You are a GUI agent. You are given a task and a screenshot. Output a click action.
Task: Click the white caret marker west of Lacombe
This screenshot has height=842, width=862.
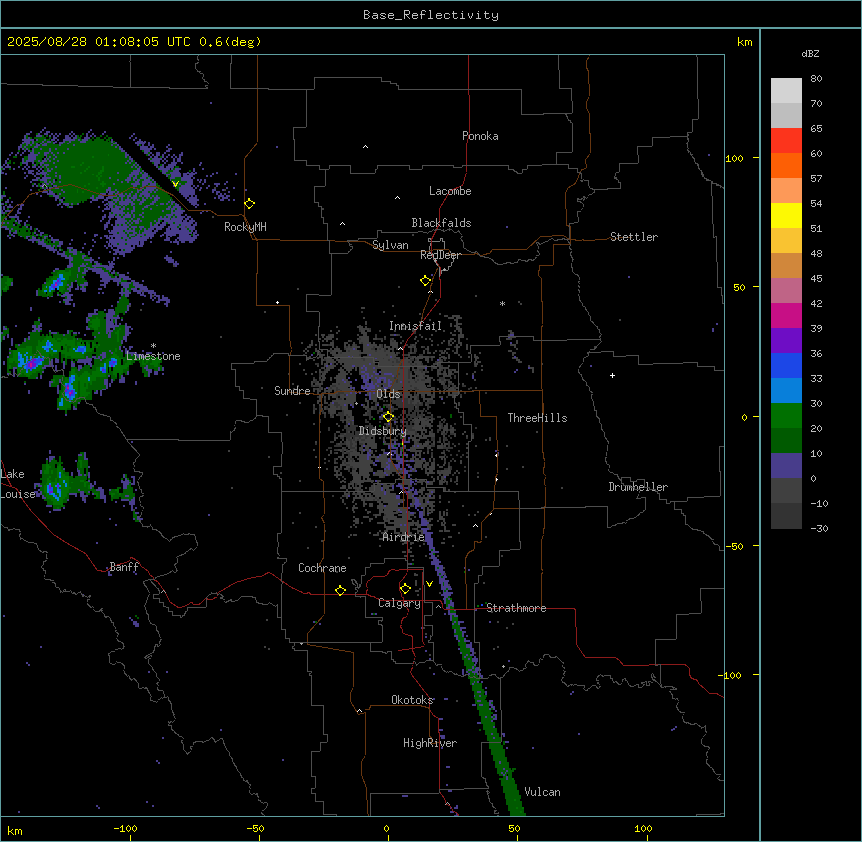tap(397, 198)
